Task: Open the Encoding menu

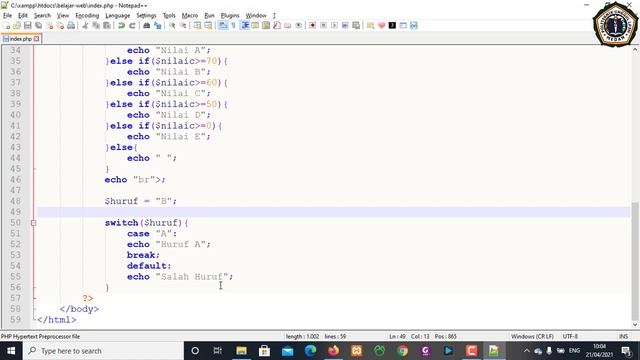Action: click(x=87, y=16)
